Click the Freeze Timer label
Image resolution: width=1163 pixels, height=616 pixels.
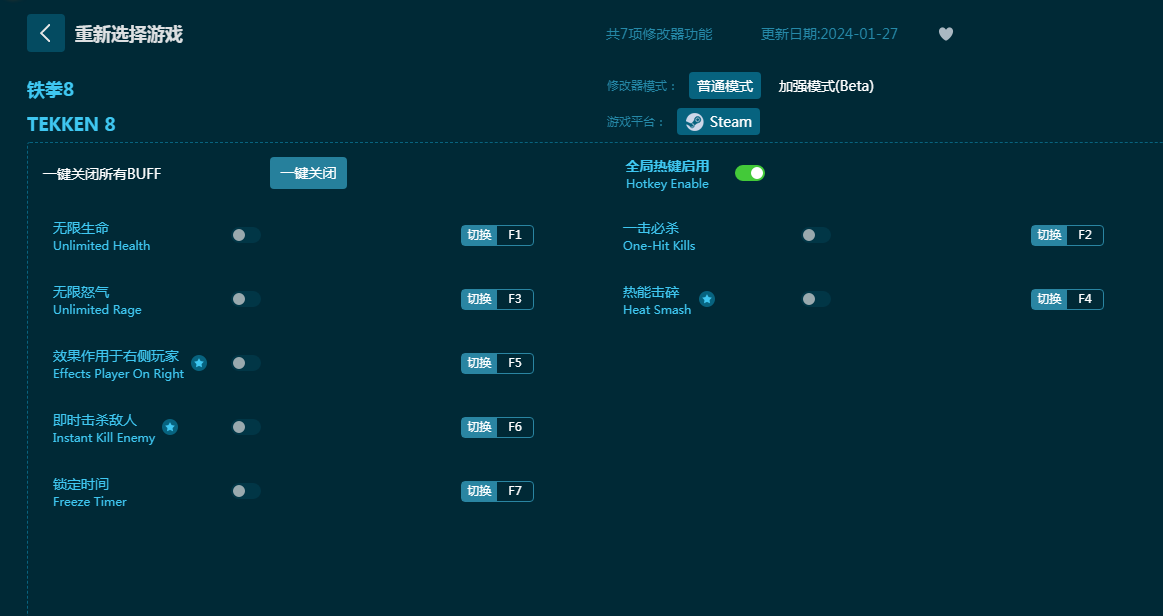(x=90, y=502)
